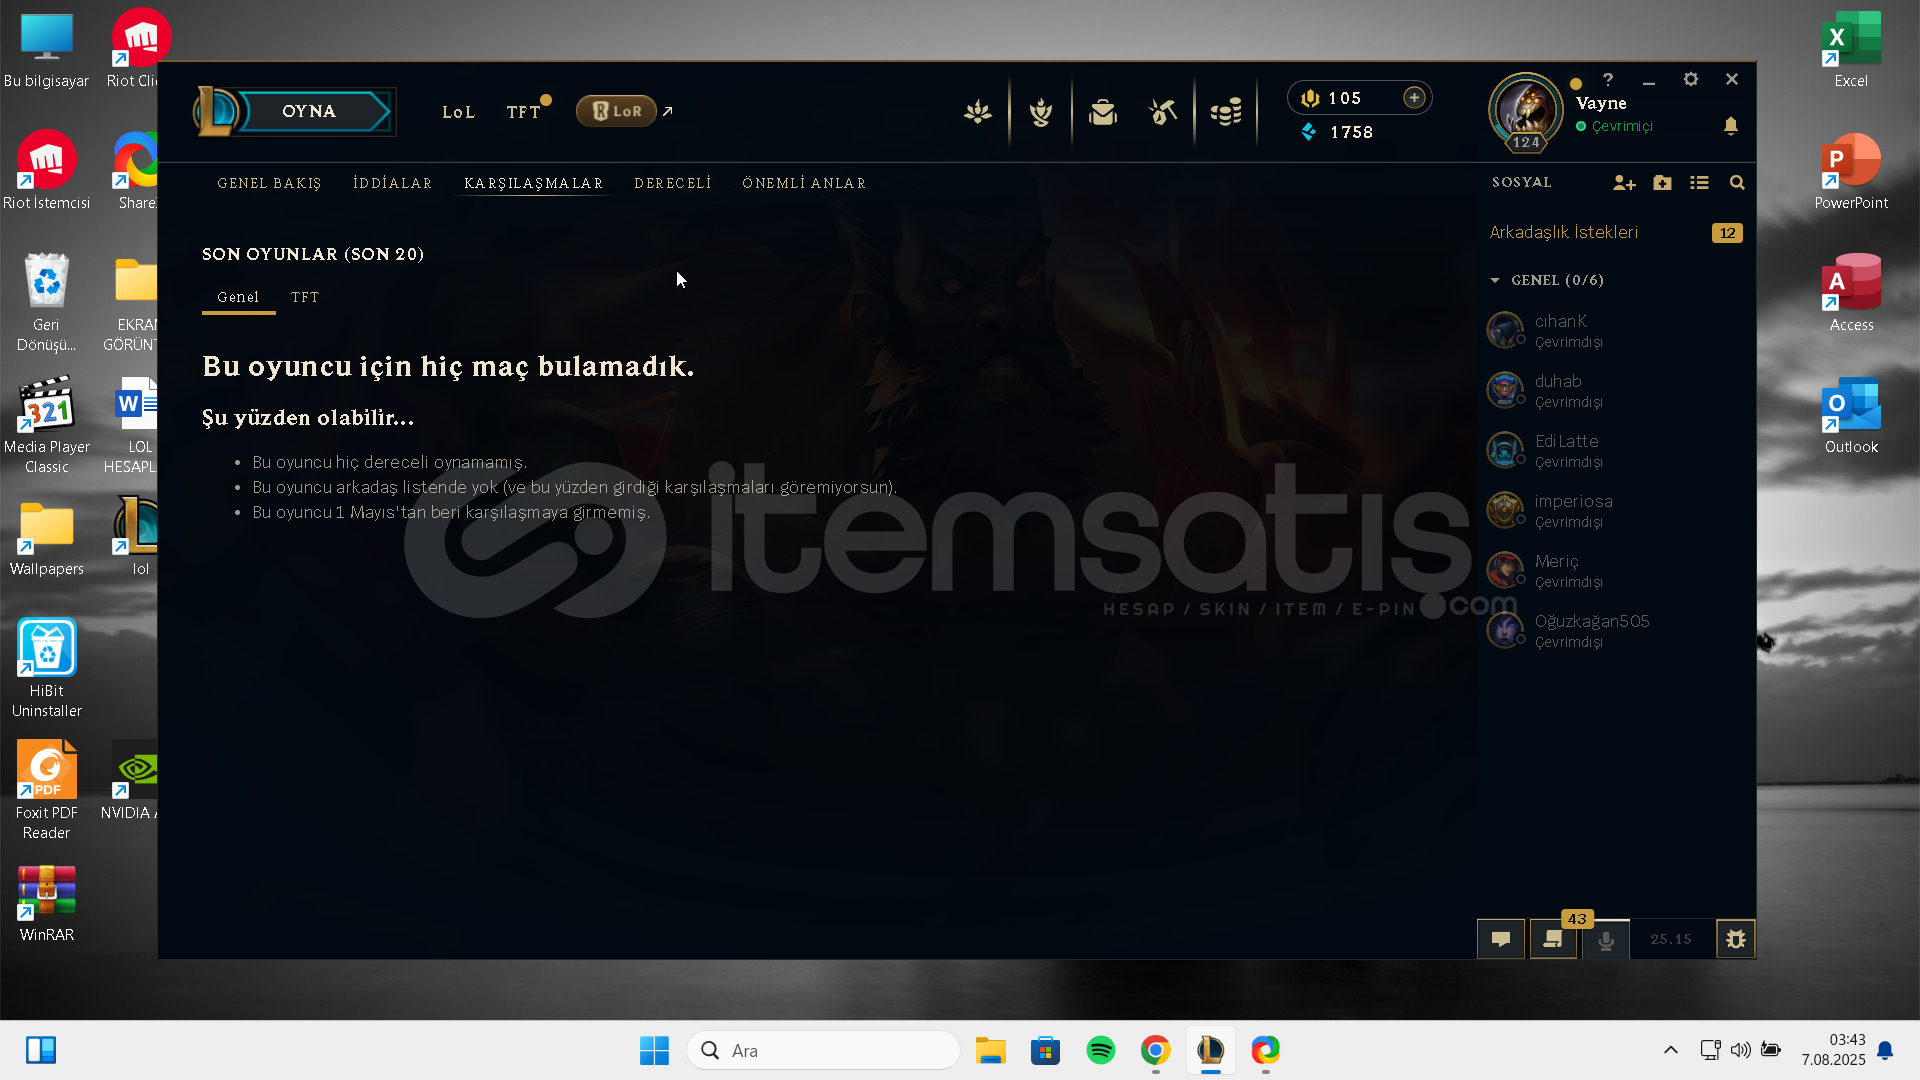Image resolution: width=1920 pixels, height=1080 pixels.
Task: Switch to LoL in top navigation
Action: (459, 112)
